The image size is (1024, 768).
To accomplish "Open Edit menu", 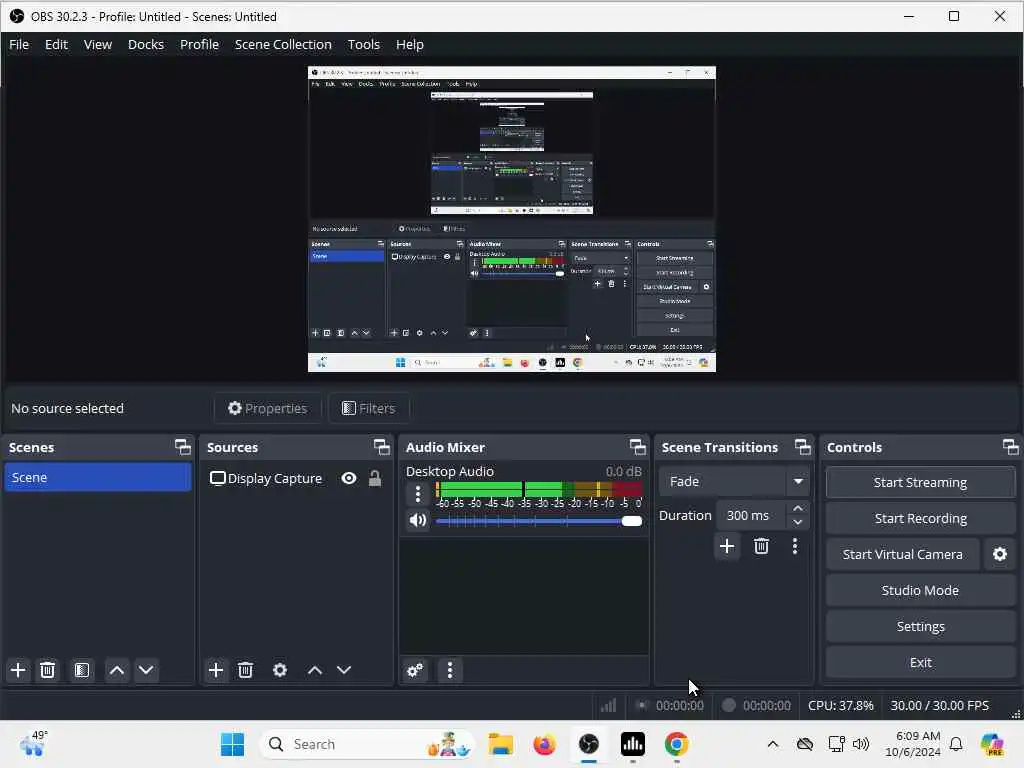I will coord(56,44).
